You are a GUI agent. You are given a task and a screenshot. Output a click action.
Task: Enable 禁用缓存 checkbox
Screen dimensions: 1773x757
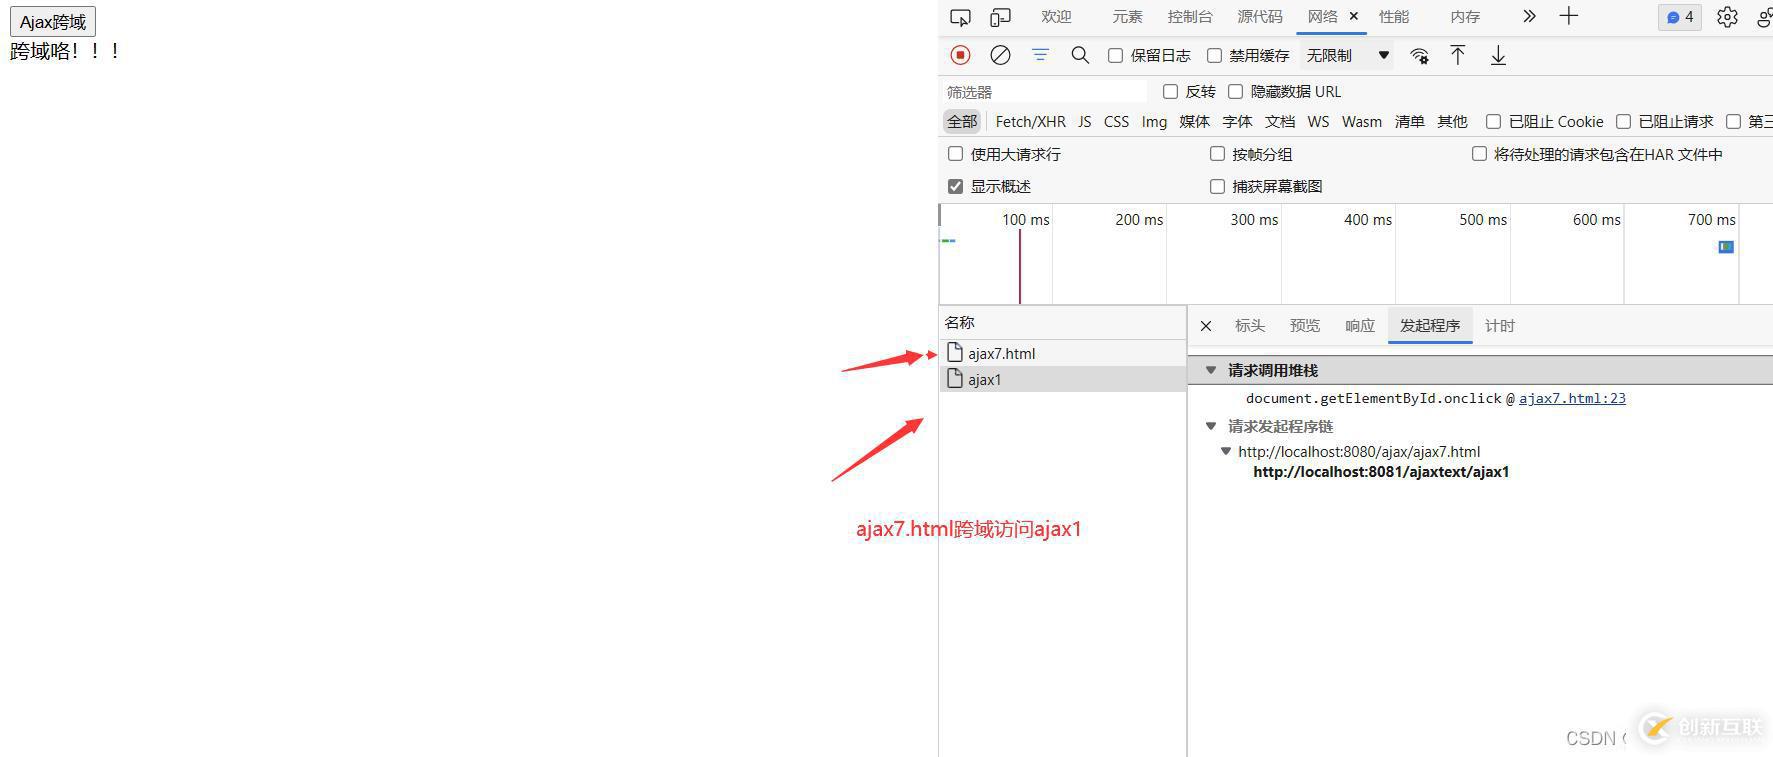pos(1215,56)
